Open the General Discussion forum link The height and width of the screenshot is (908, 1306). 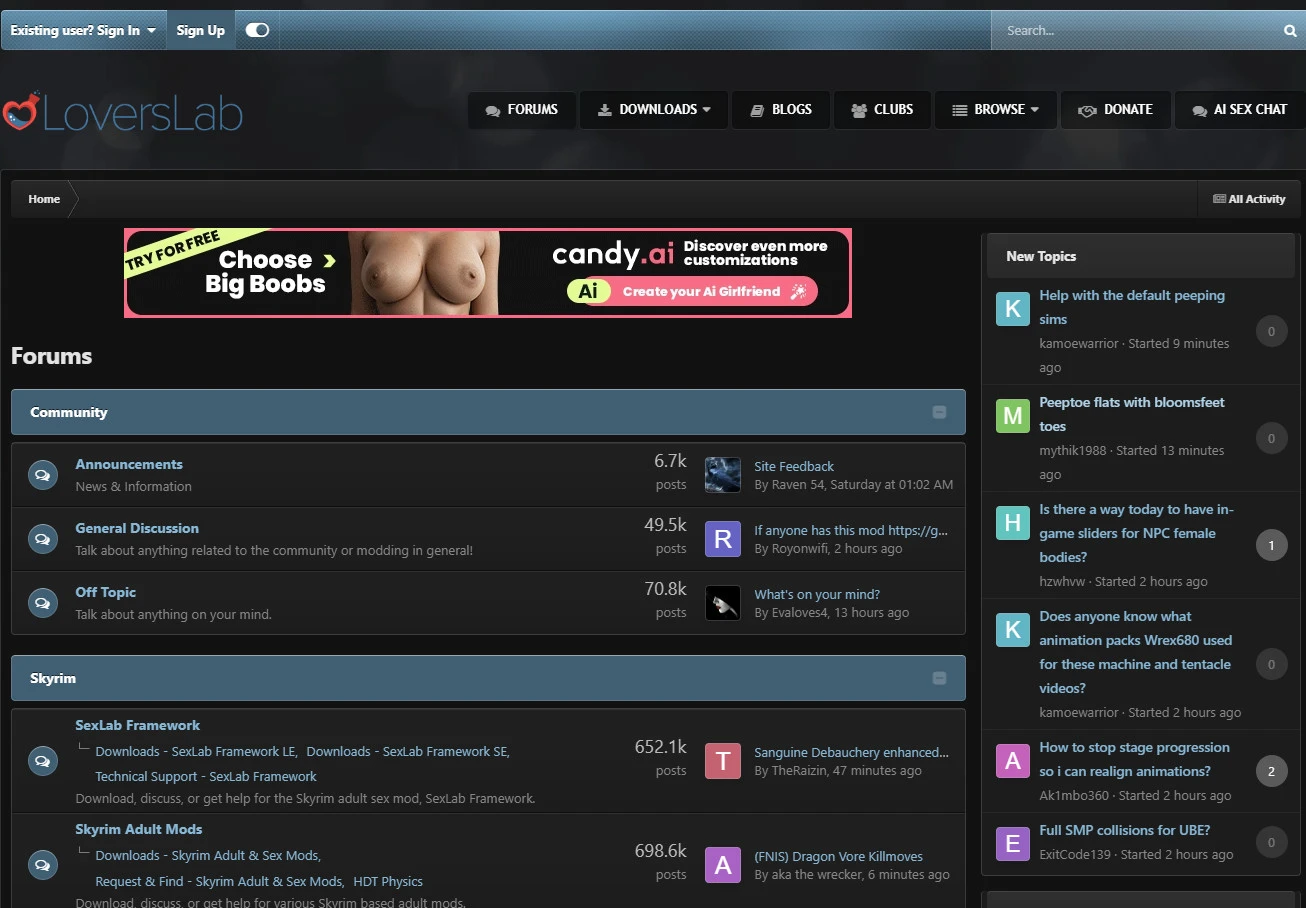(x=137, y=528)
